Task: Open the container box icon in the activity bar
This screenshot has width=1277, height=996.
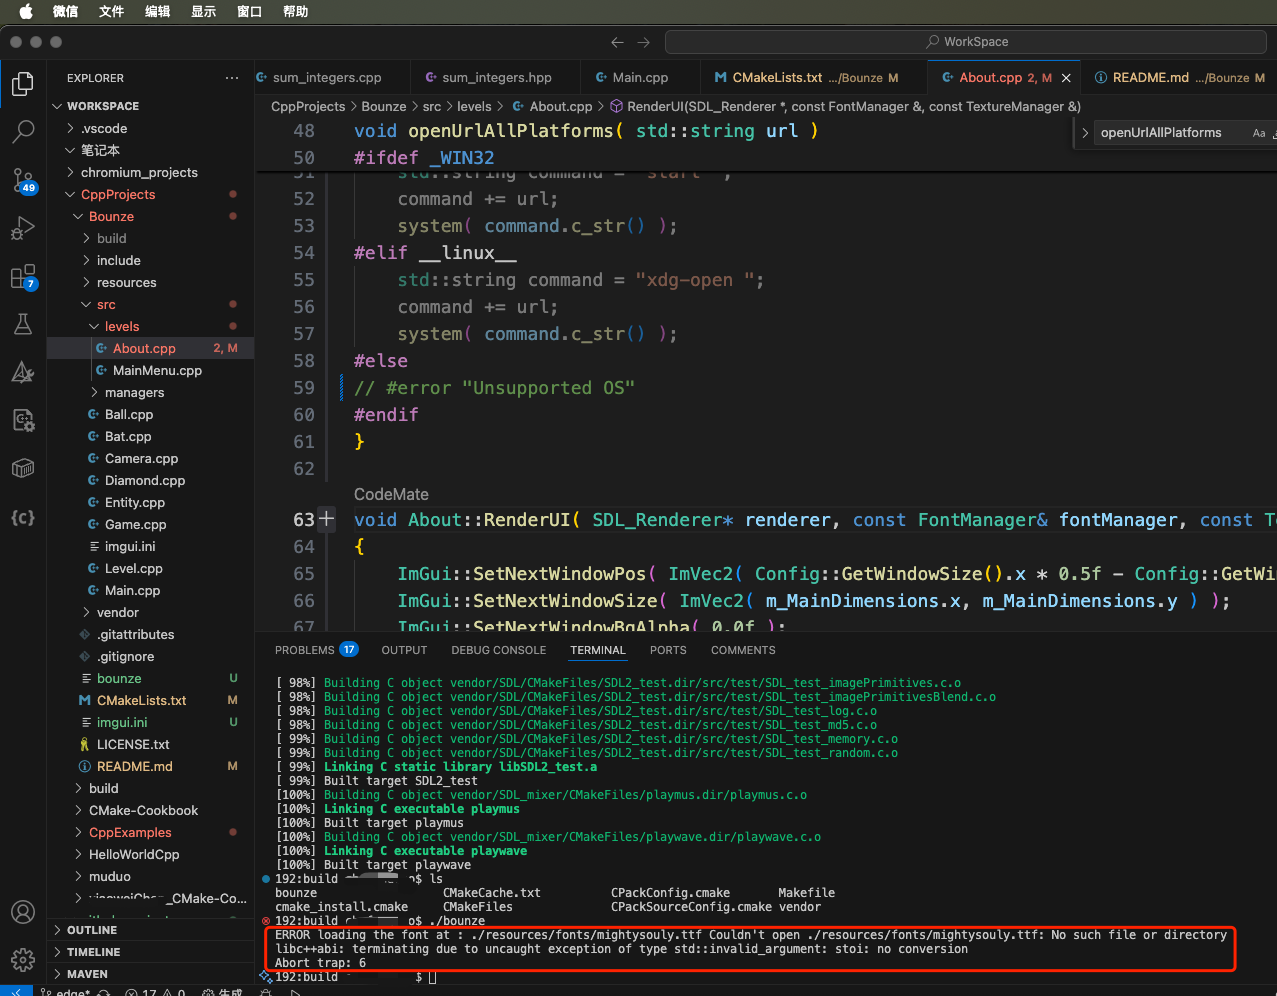Action: 23,468
